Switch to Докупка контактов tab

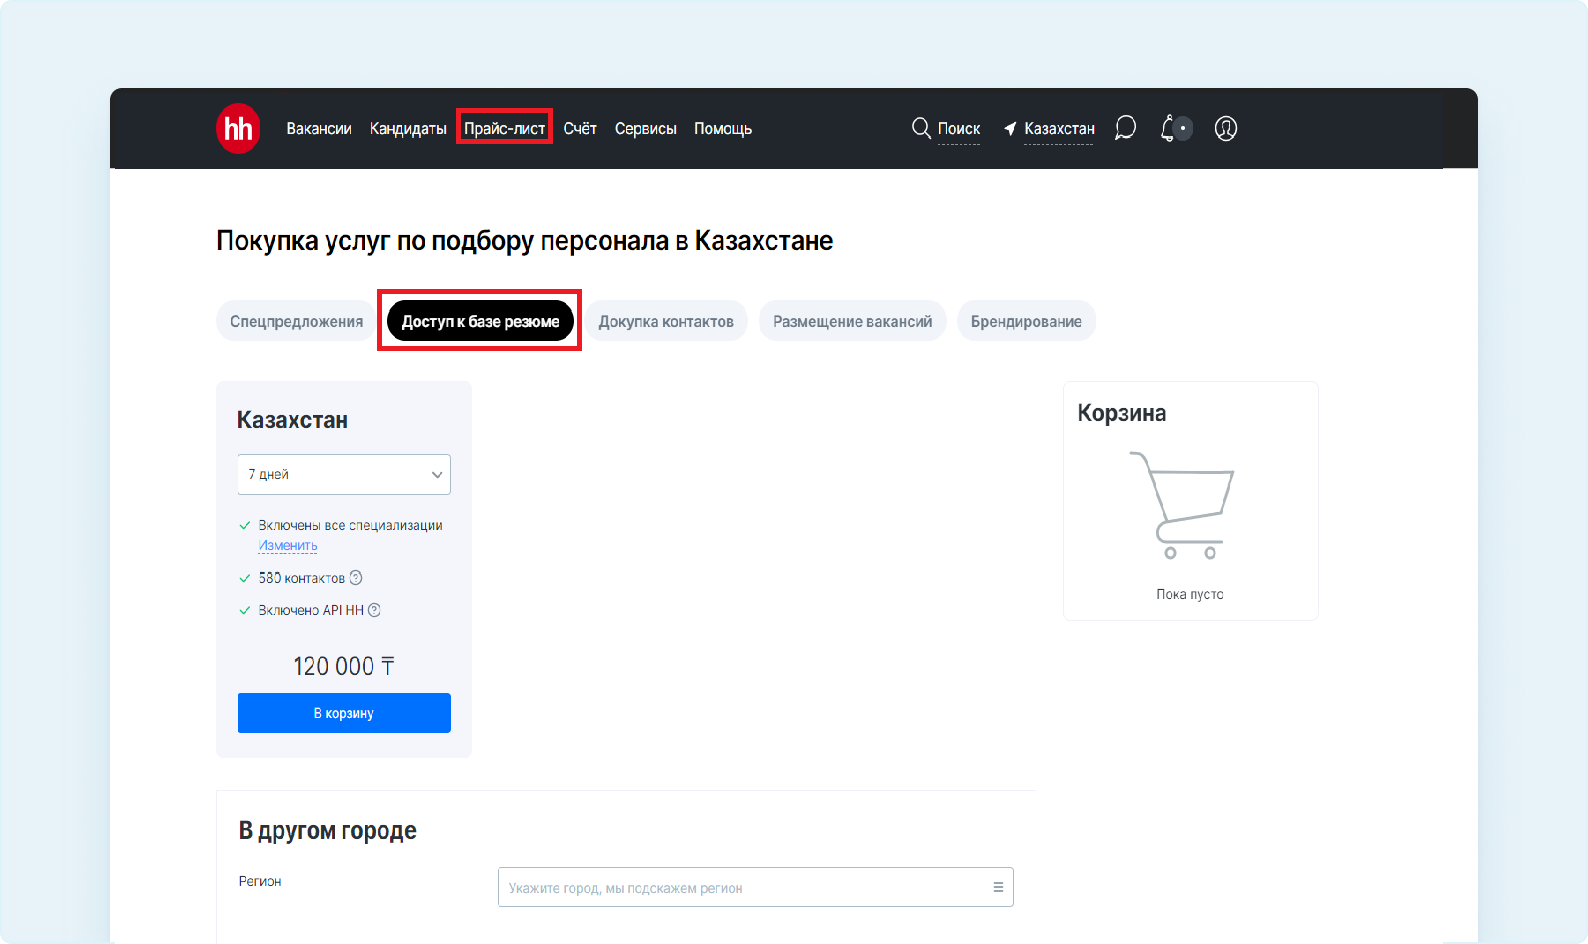(x=666, y=321)
